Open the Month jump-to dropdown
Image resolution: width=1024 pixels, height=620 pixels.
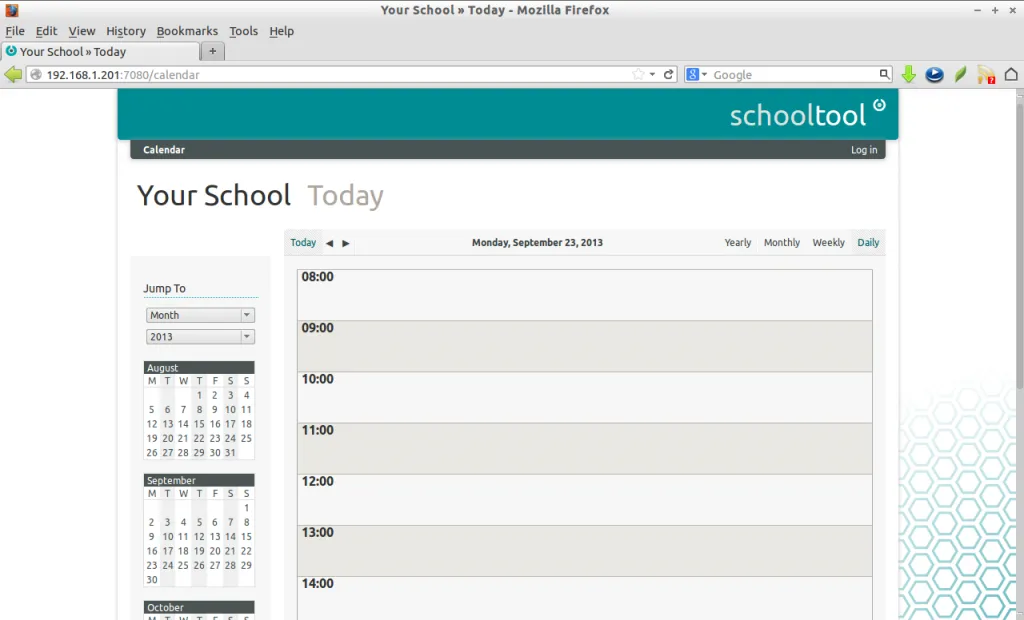tap(200, 314)
